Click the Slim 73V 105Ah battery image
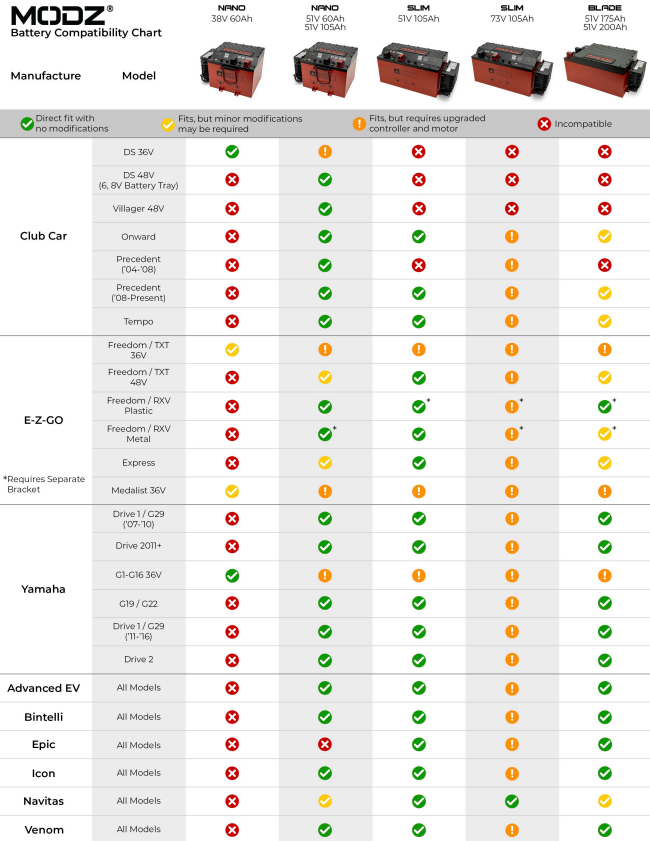The width and height of the screenshot is (650, 841). click(x=512, y=70)
